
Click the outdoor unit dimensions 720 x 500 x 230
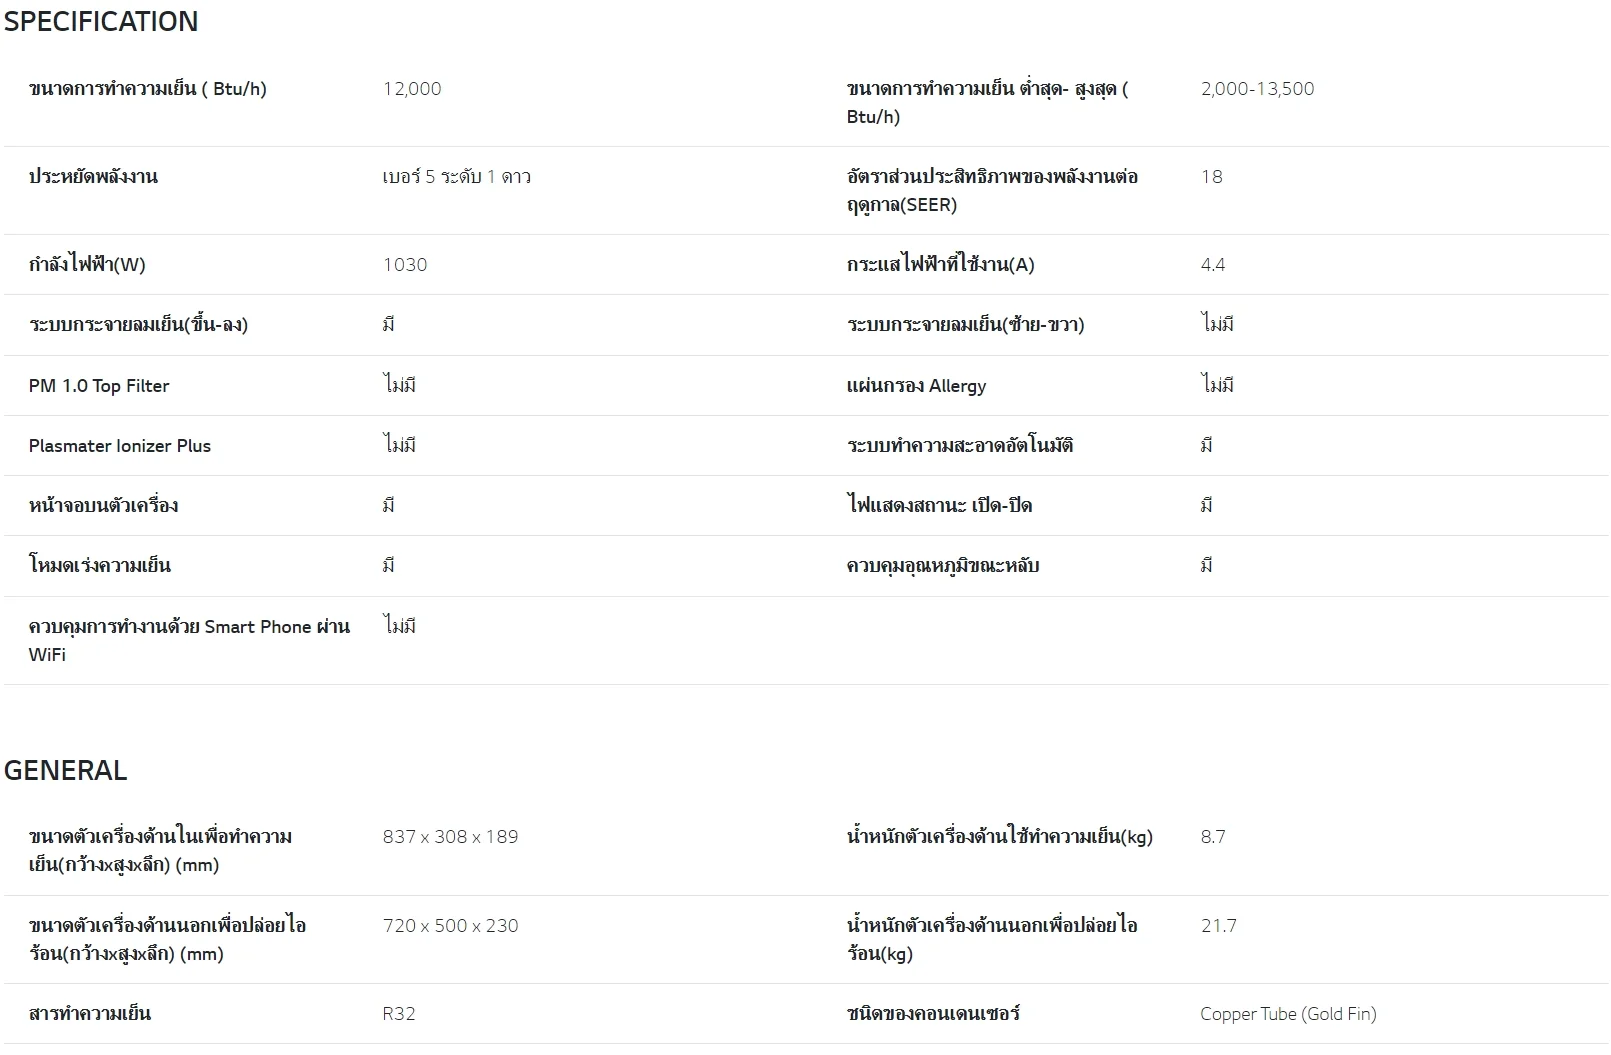click(x=450, y=925)
